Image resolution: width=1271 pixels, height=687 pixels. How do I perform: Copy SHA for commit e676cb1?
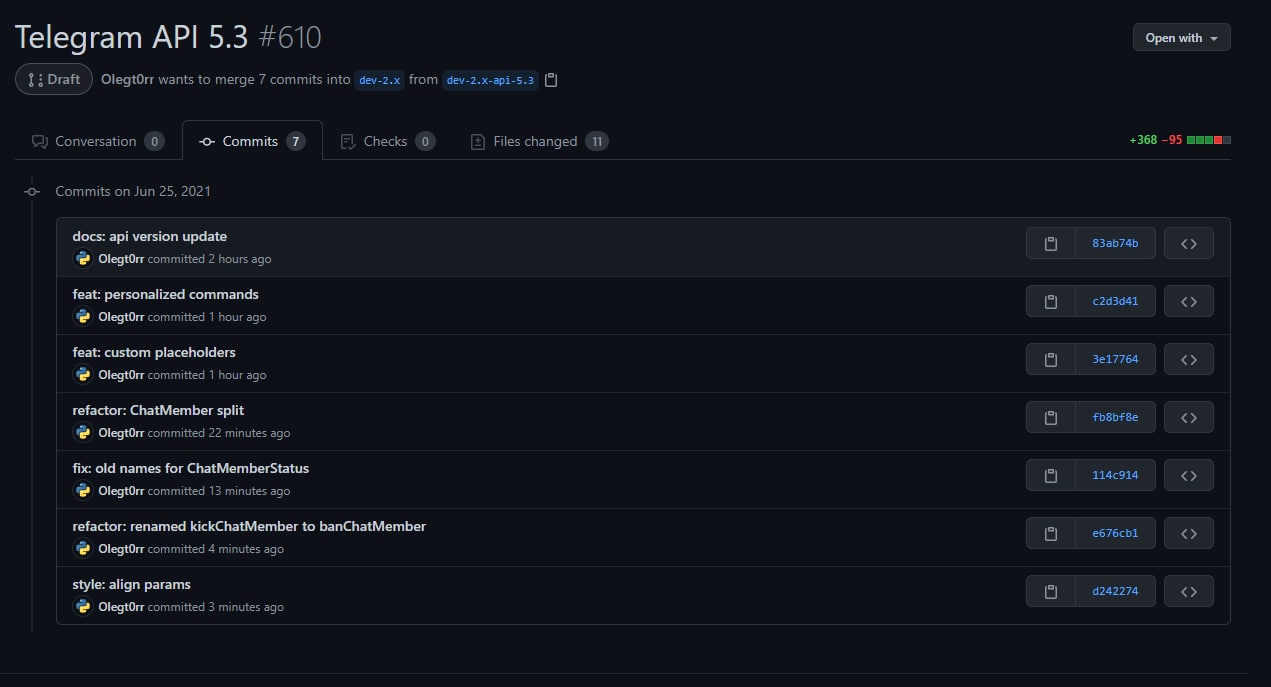point(1051,533)
